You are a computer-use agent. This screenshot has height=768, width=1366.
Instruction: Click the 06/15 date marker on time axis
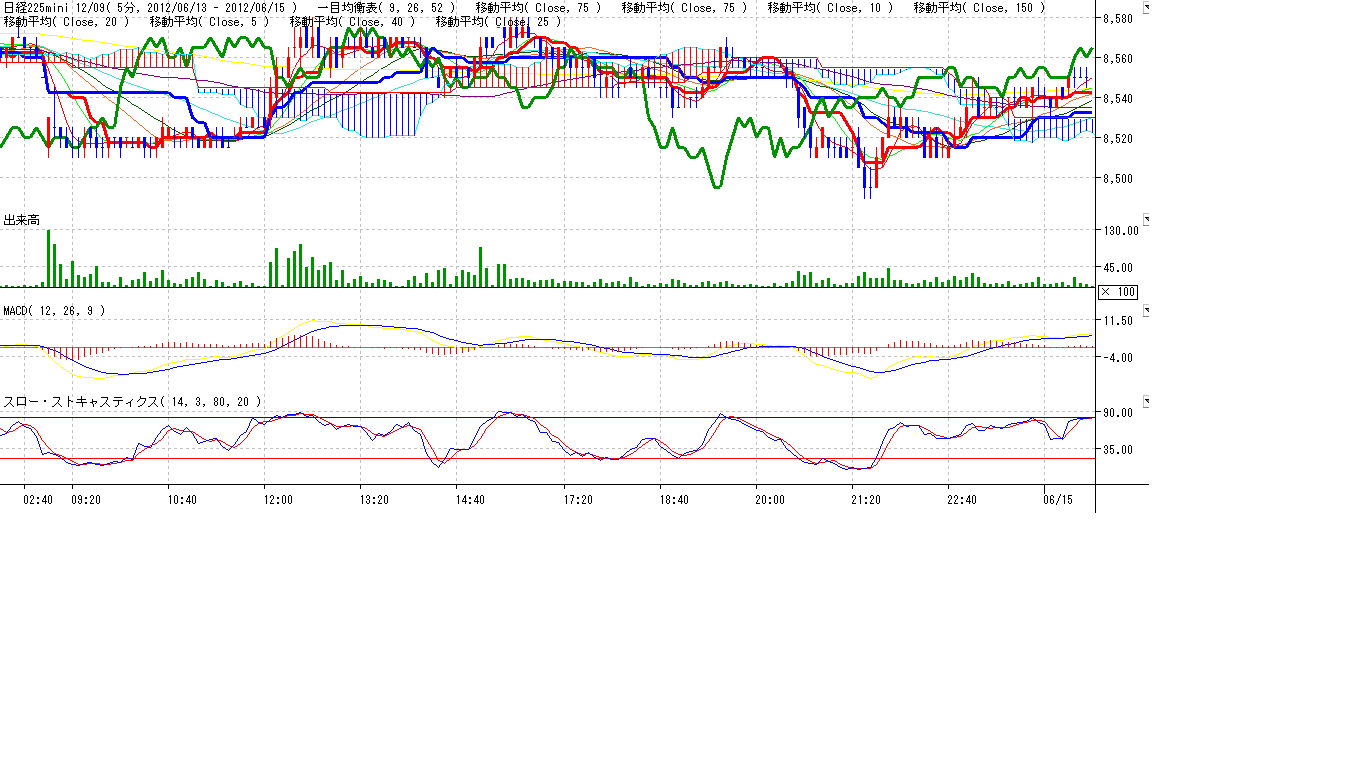1058,499
